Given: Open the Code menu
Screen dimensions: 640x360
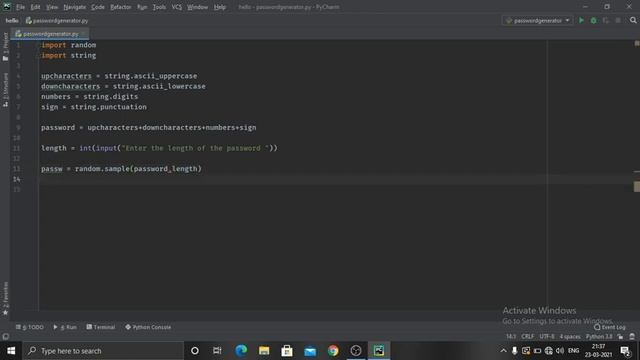Looking at the screenshot, I should [x=98, y=7].
